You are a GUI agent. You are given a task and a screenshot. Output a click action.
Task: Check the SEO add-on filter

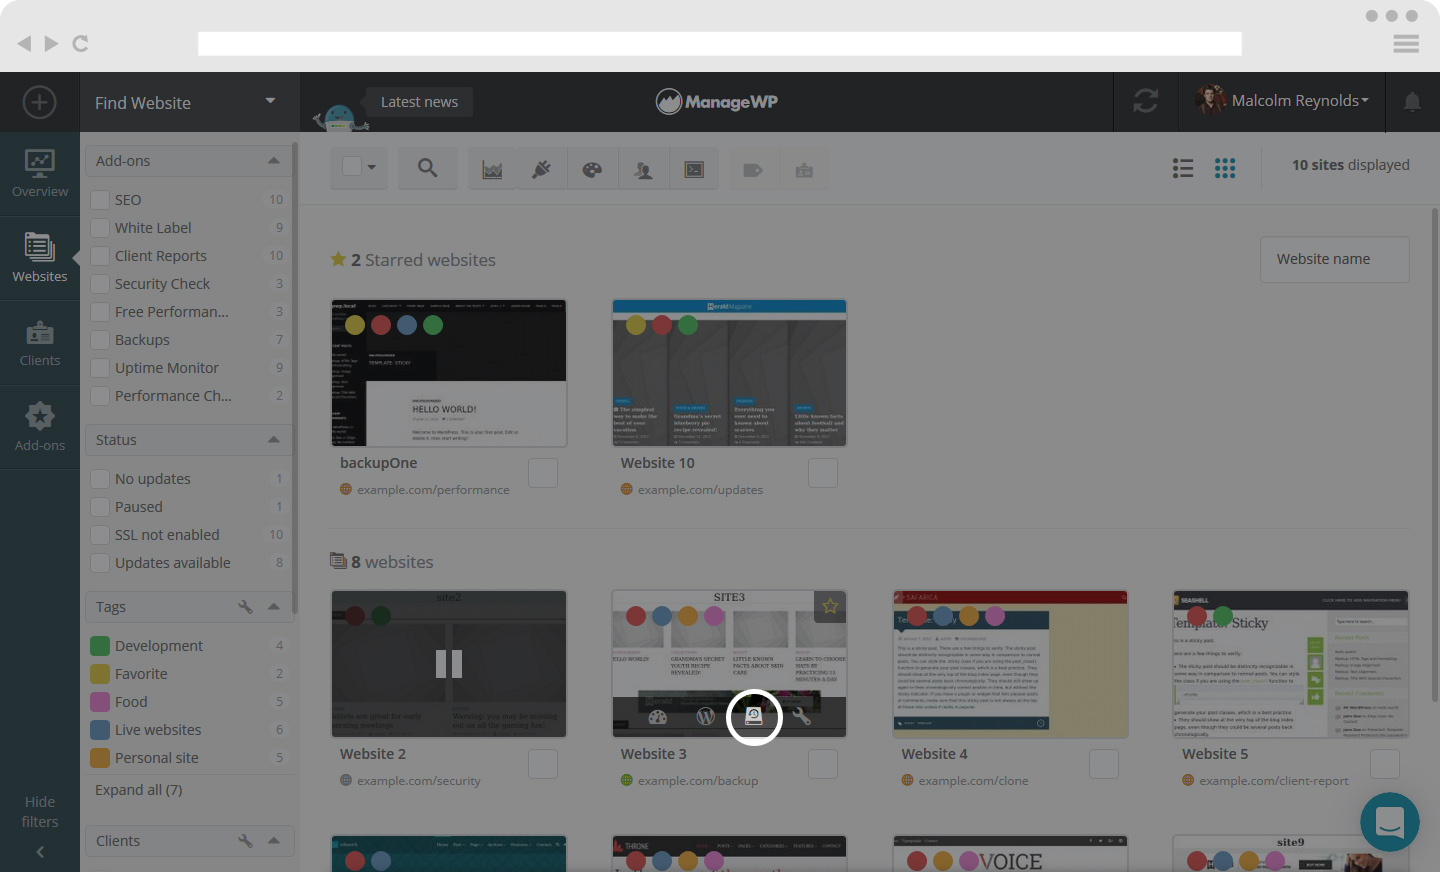(100, 200)
